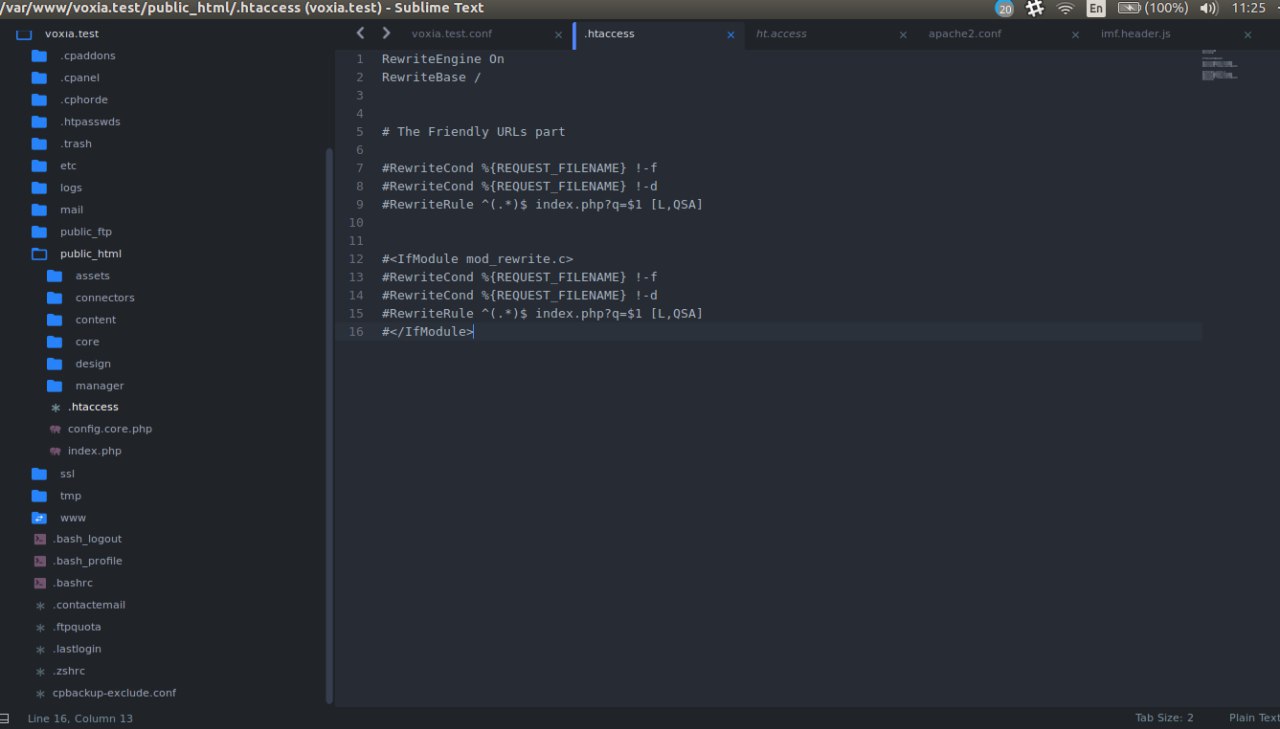1280x729 pixels.
Task: Go back with the left arrow
Action: (x=360, y=33)
